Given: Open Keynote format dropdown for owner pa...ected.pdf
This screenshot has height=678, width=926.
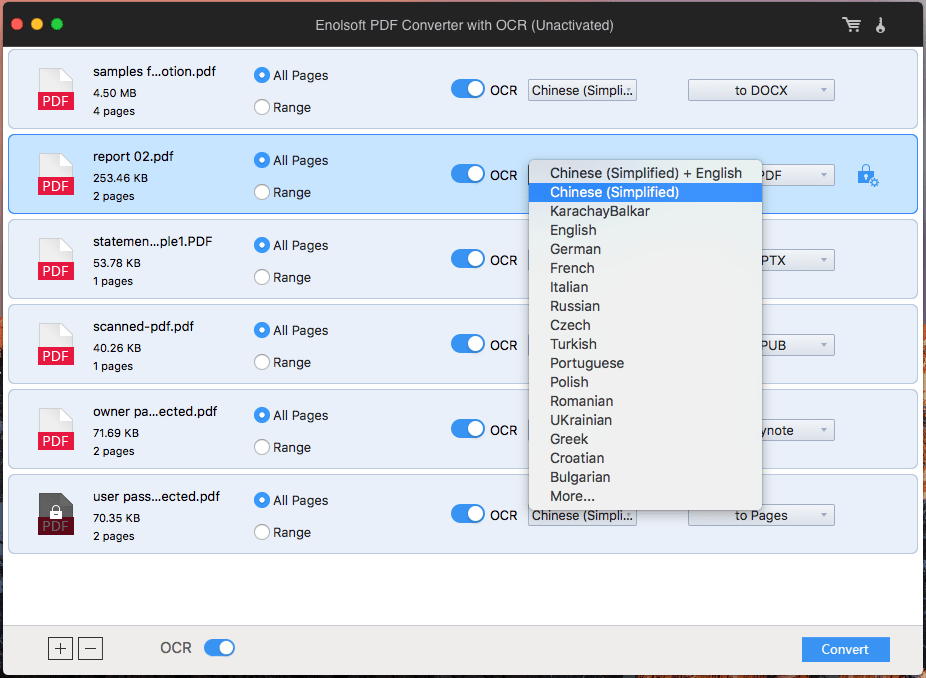Looking at the screenshot, I should click(798, 431).
